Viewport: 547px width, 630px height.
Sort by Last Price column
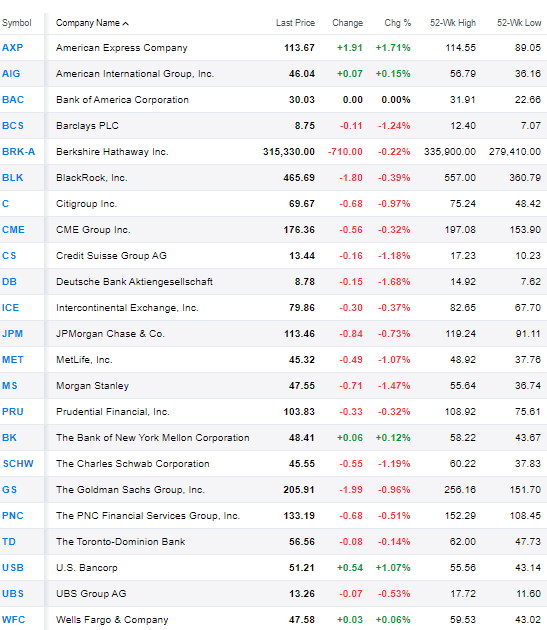click(x=295, y=23)
